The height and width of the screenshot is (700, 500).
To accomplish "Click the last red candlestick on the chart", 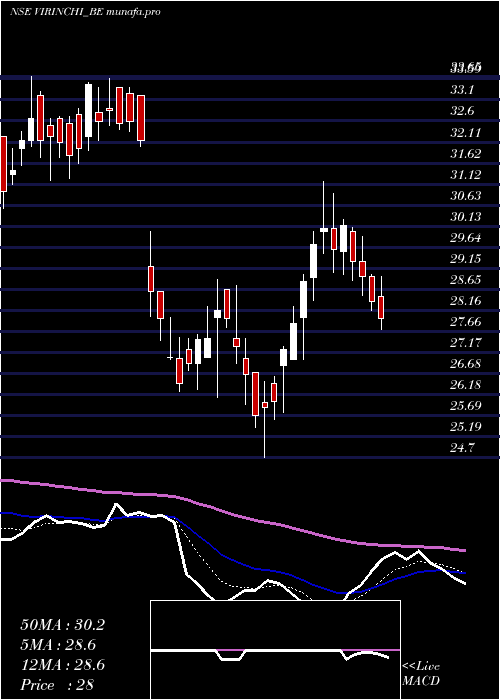I will 381,307.
